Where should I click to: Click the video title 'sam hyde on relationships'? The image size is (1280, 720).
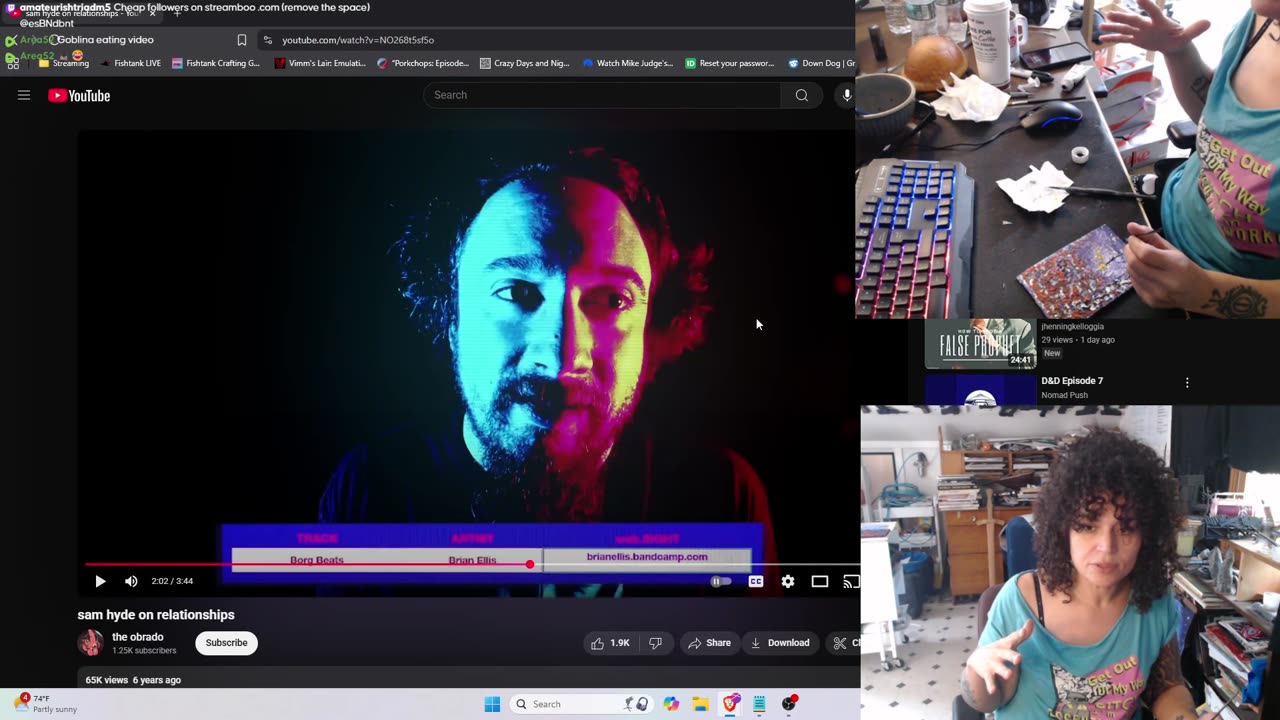[x=156, y=615]
